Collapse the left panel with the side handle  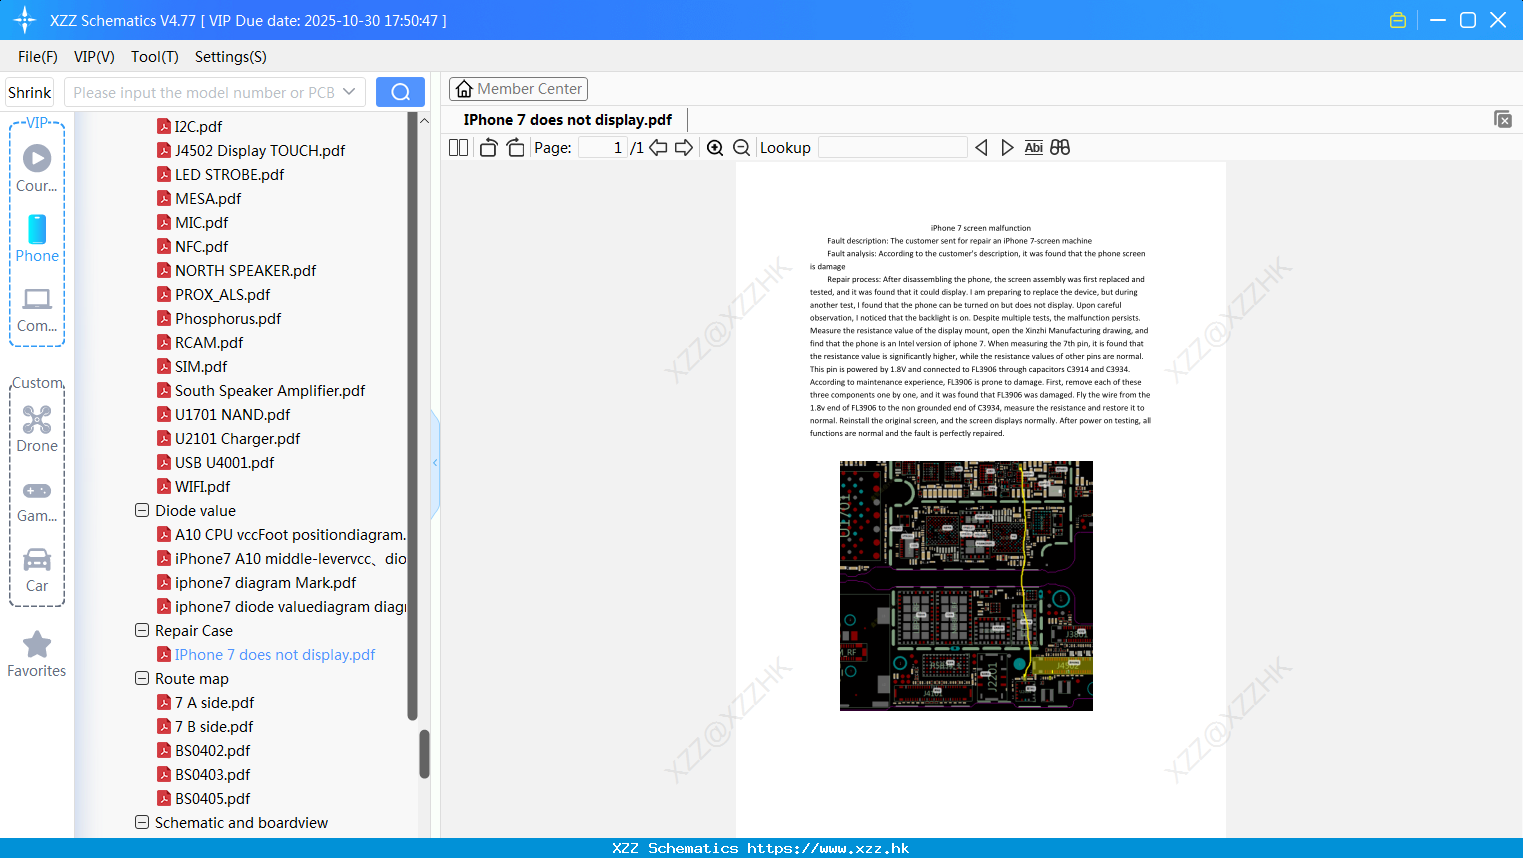435,463
